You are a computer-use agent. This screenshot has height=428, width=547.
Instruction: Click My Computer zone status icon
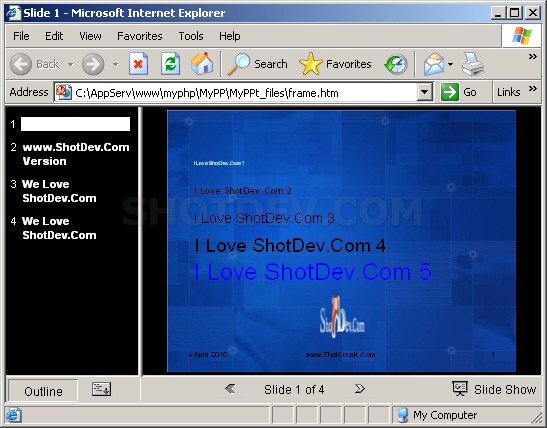403,415
